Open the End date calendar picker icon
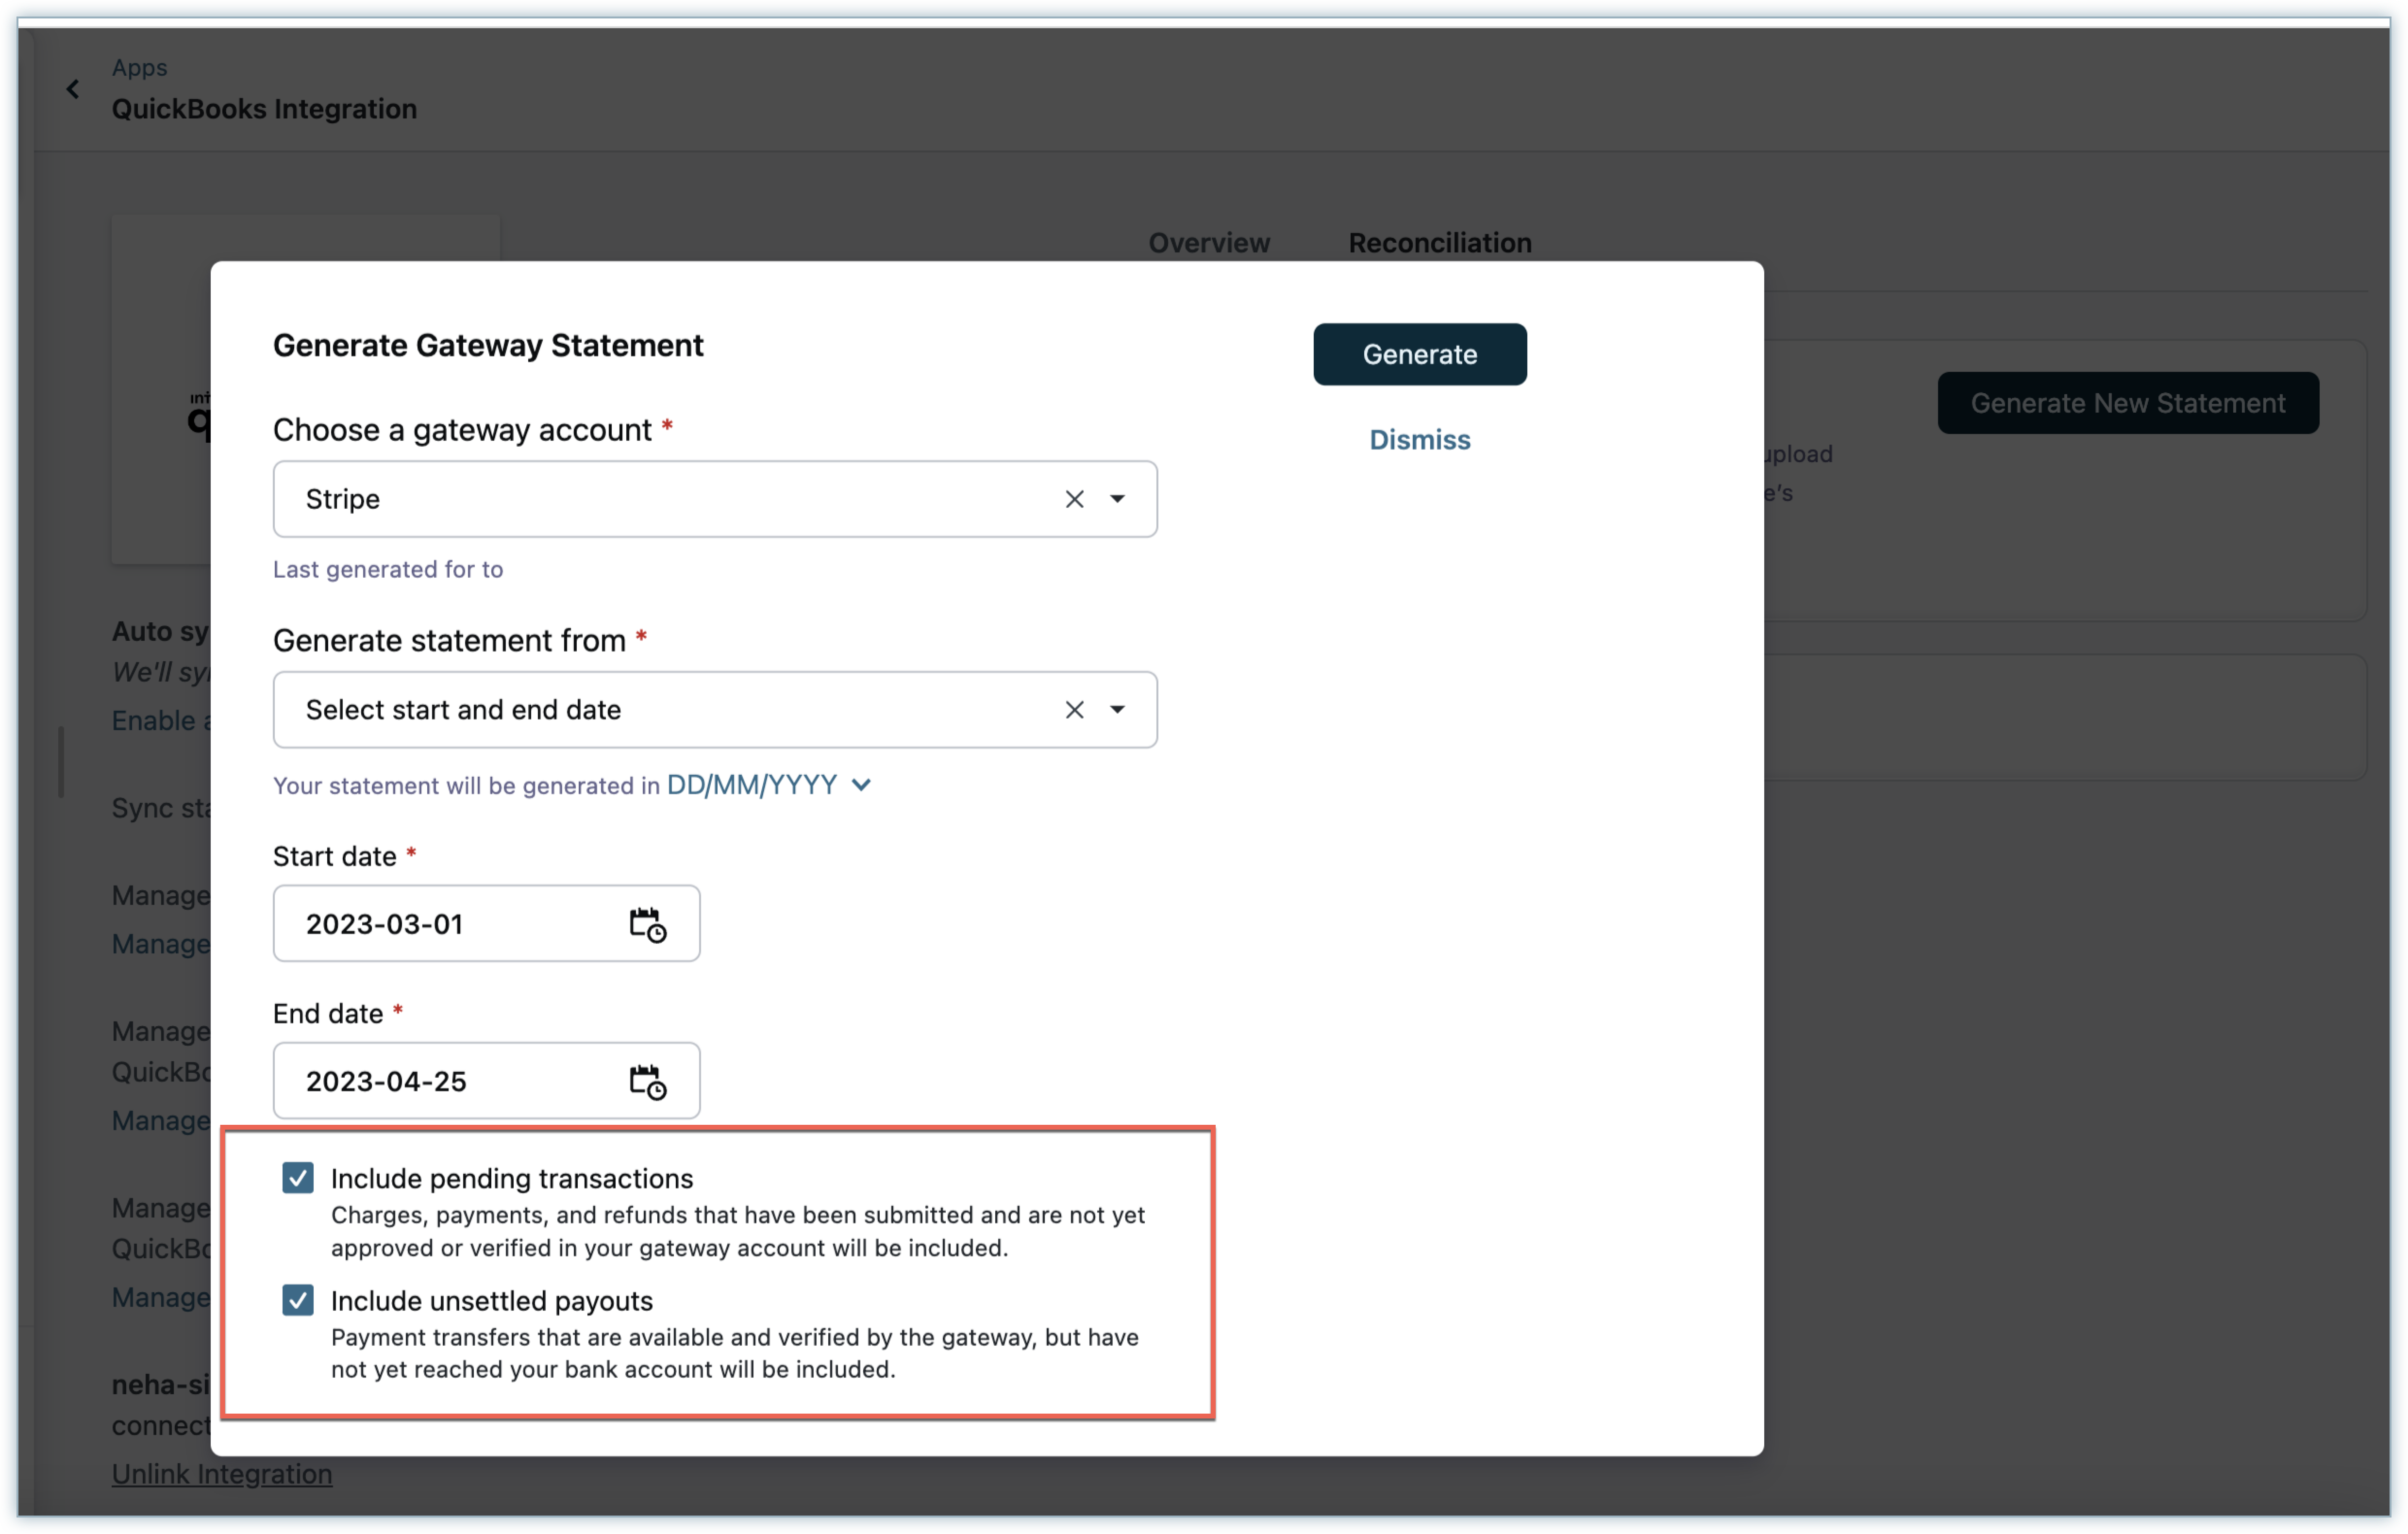The height and width of the screenshot is (1534, 2408). click(647, 1082)
